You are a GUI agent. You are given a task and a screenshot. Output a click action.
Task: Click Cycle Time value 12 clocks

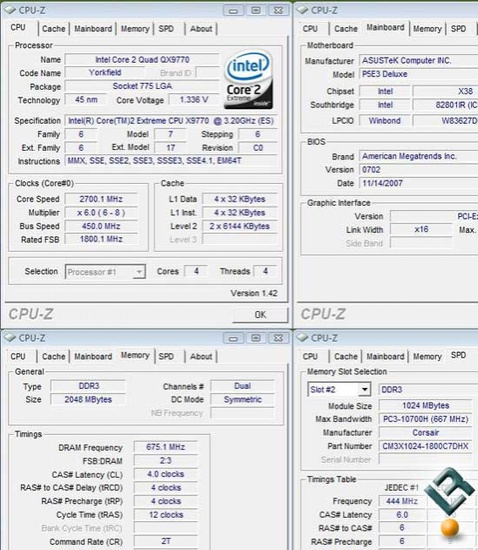166,515
